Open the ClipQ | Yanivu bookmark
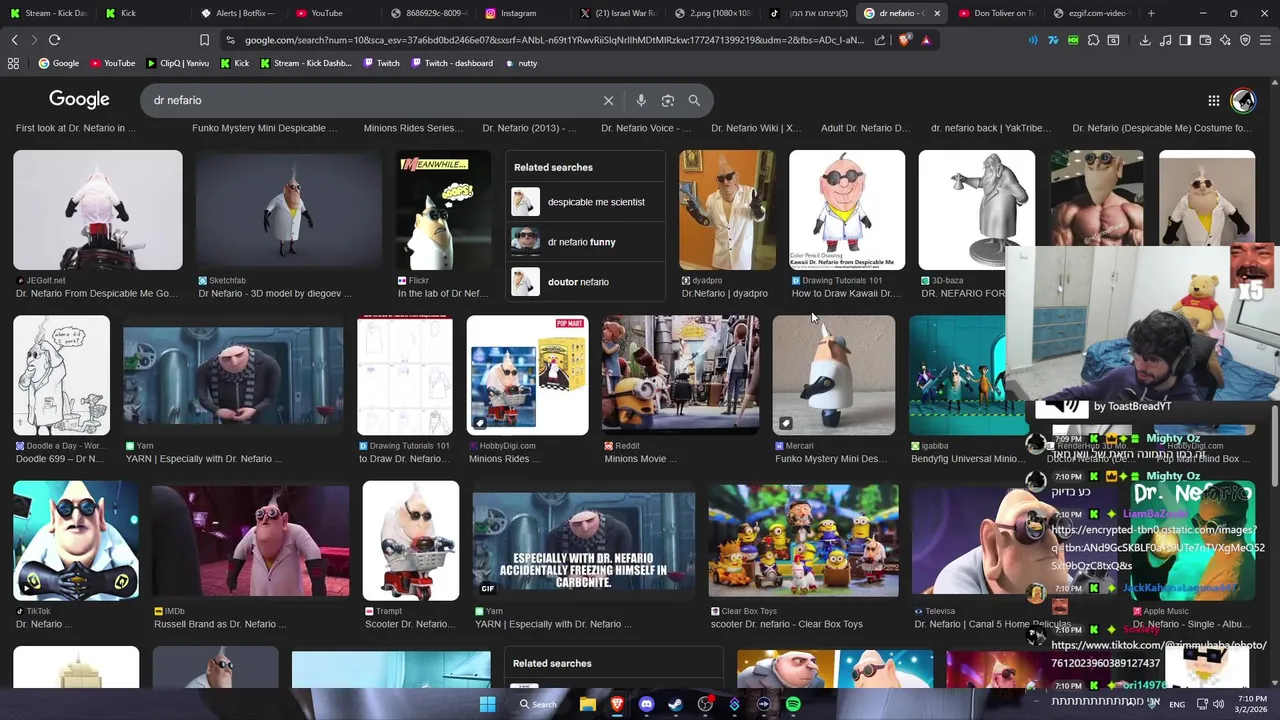The image size is (1280, 720). [x=178, y=63]
